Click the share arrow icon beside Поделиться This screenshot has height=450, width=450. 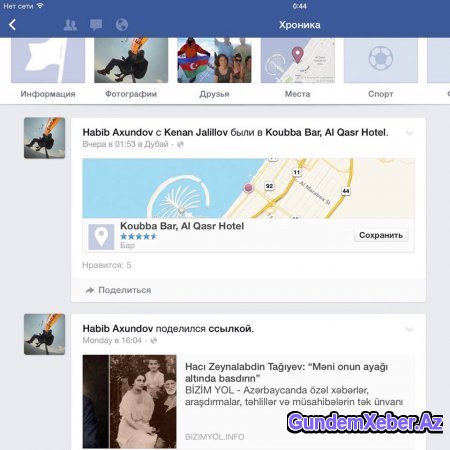point(90,290)
